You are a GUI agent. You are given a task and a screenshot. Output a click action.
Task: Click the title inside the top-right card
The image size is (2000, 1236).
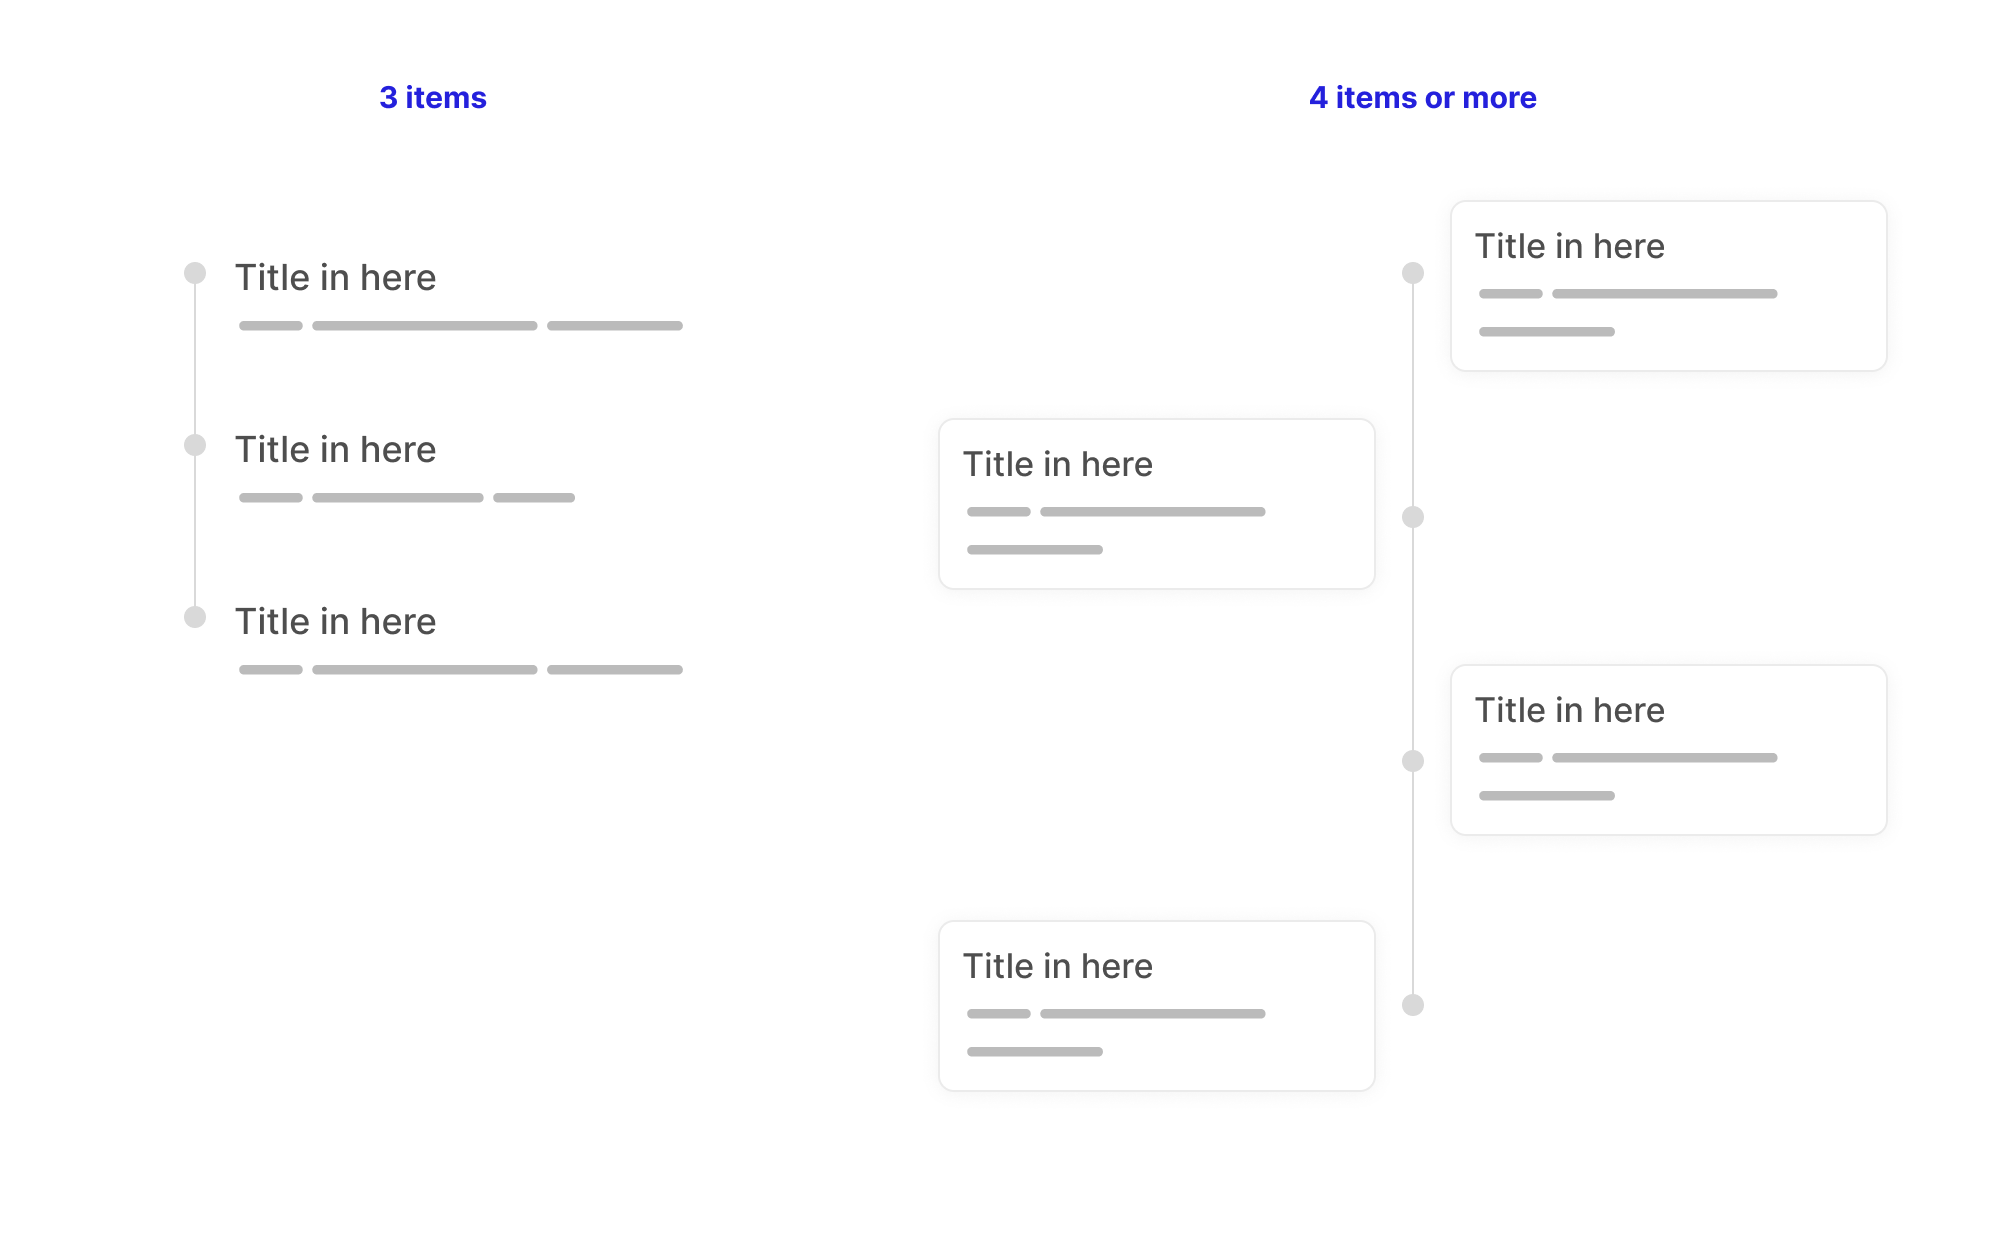1569,247
